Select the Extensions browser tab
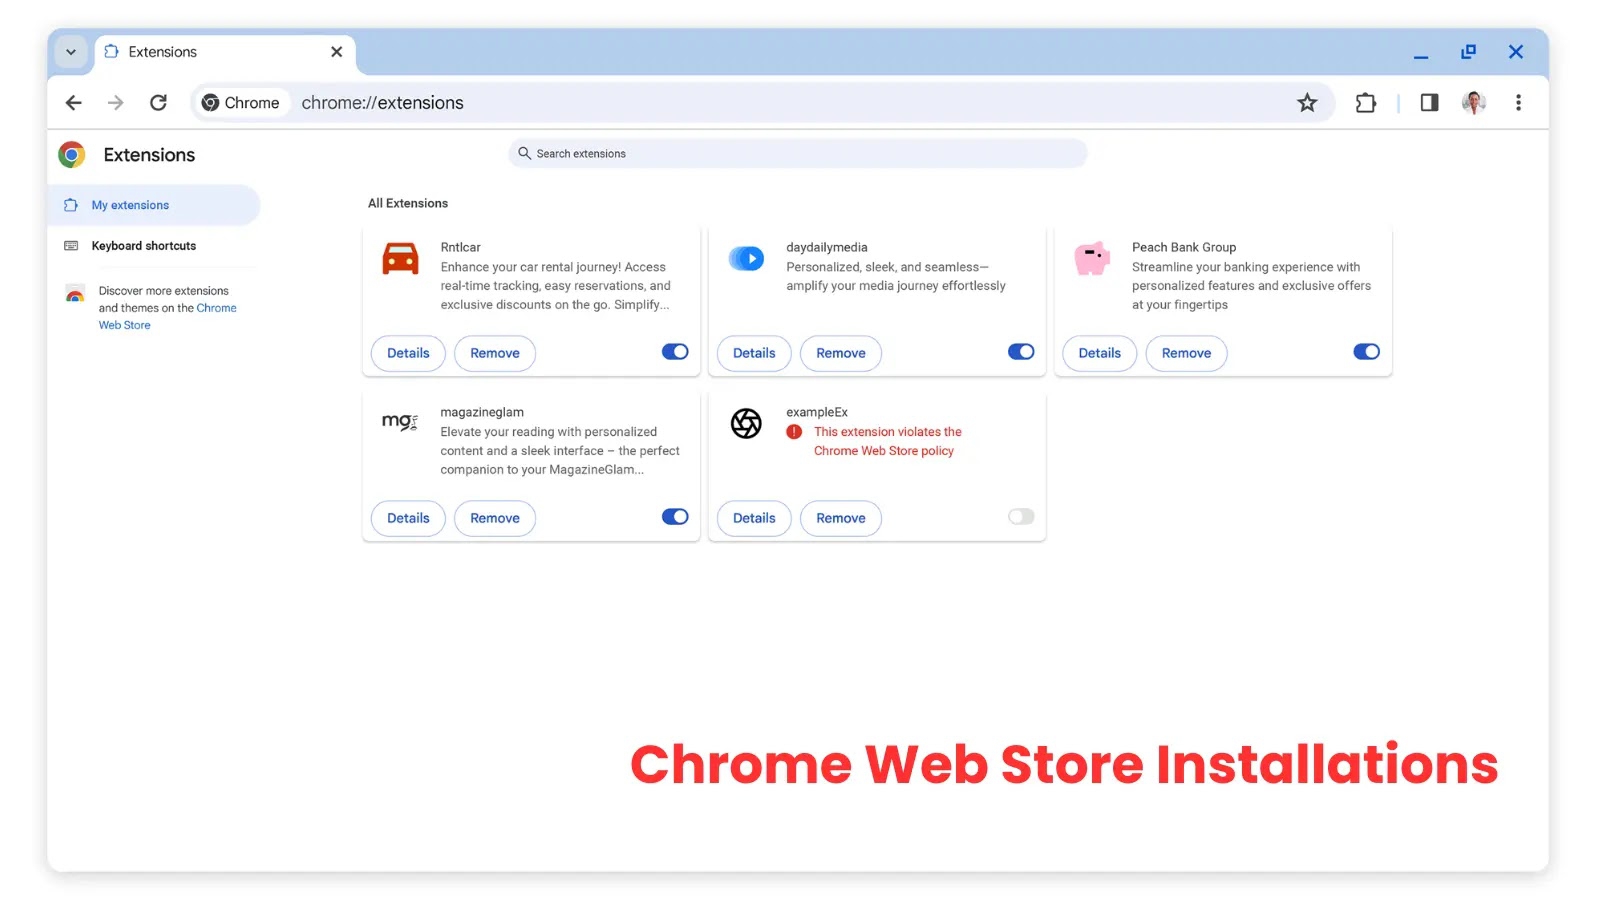This screenshot has width=1600, height=900. coord(225,52)
